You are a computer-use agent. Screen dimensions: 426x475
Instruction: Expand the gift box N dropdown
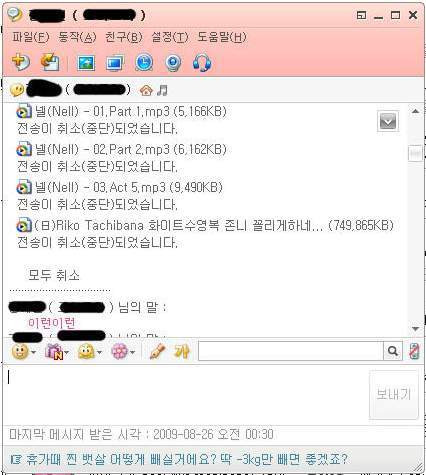(x=57, y=352)
